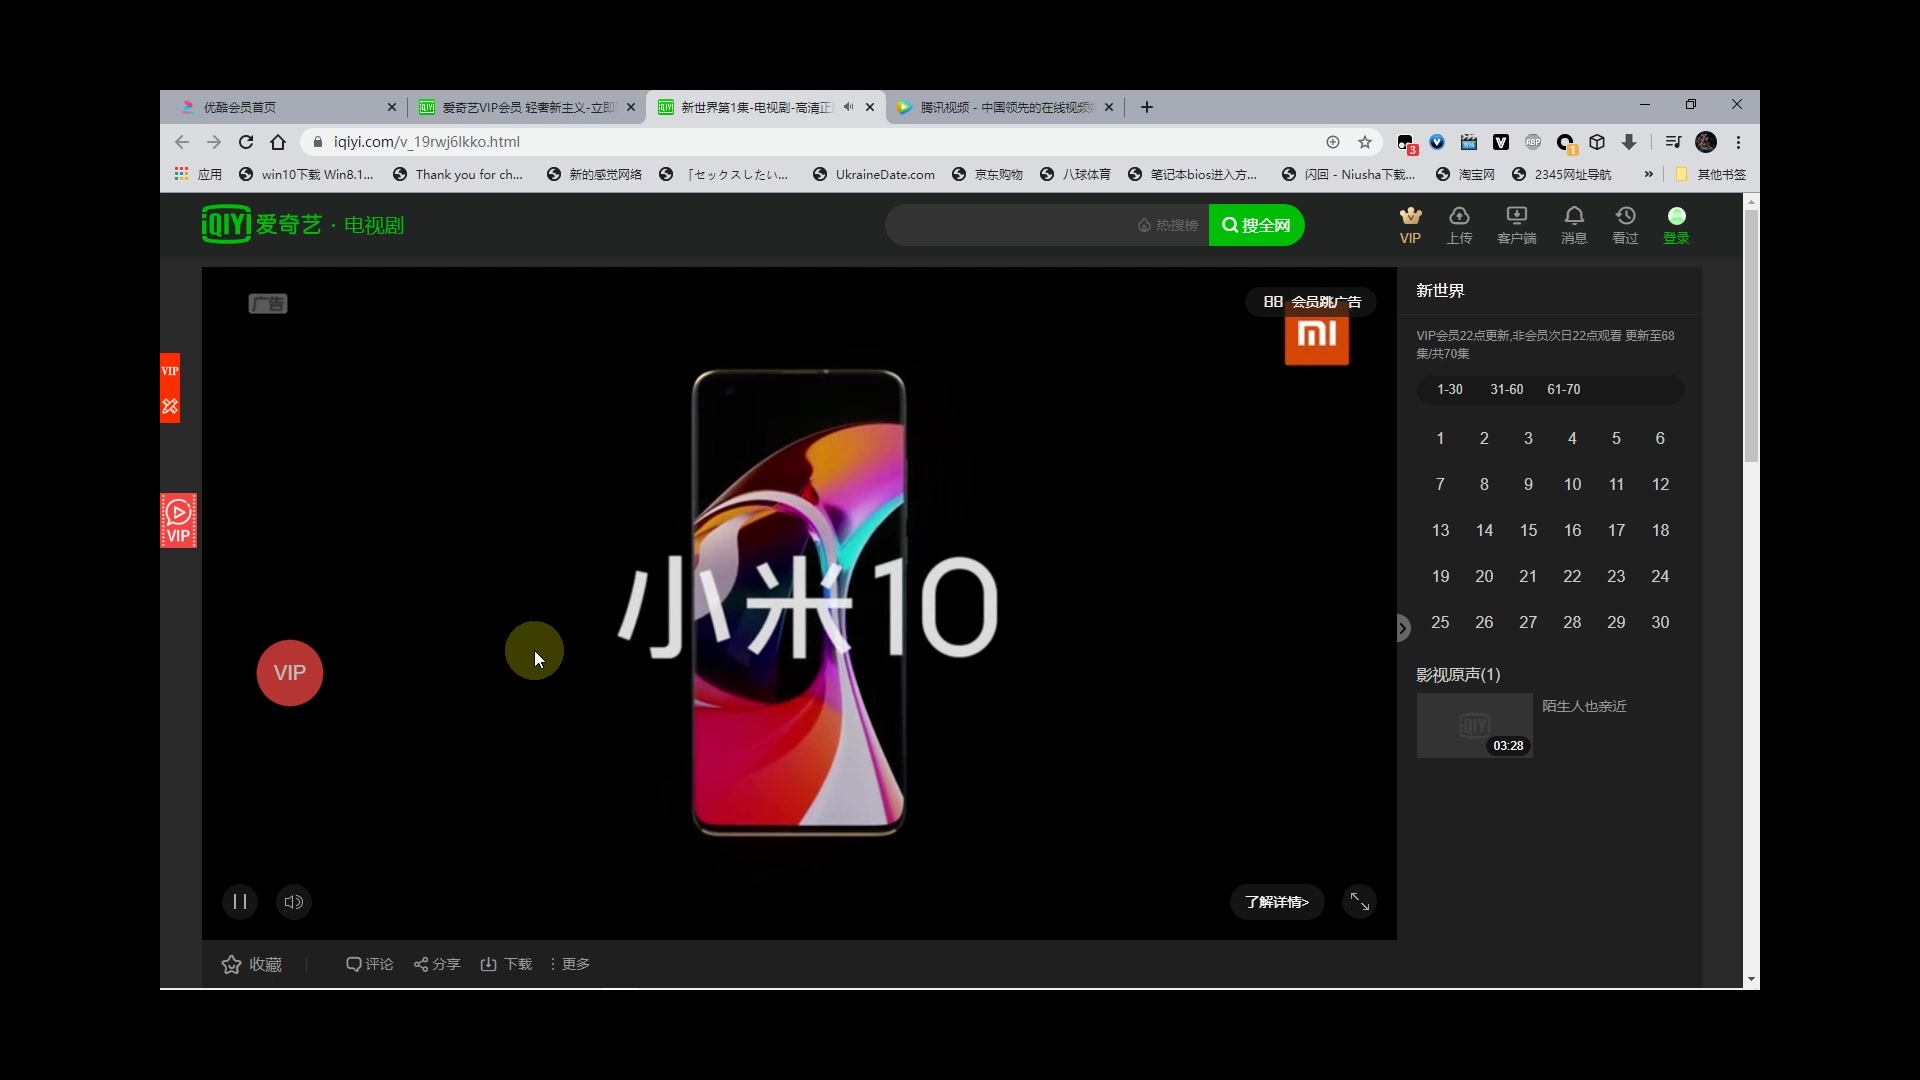Screen dimensions: 1920x1080
Task: Select episode range 31-60 tab
Action: point(1506,389)
